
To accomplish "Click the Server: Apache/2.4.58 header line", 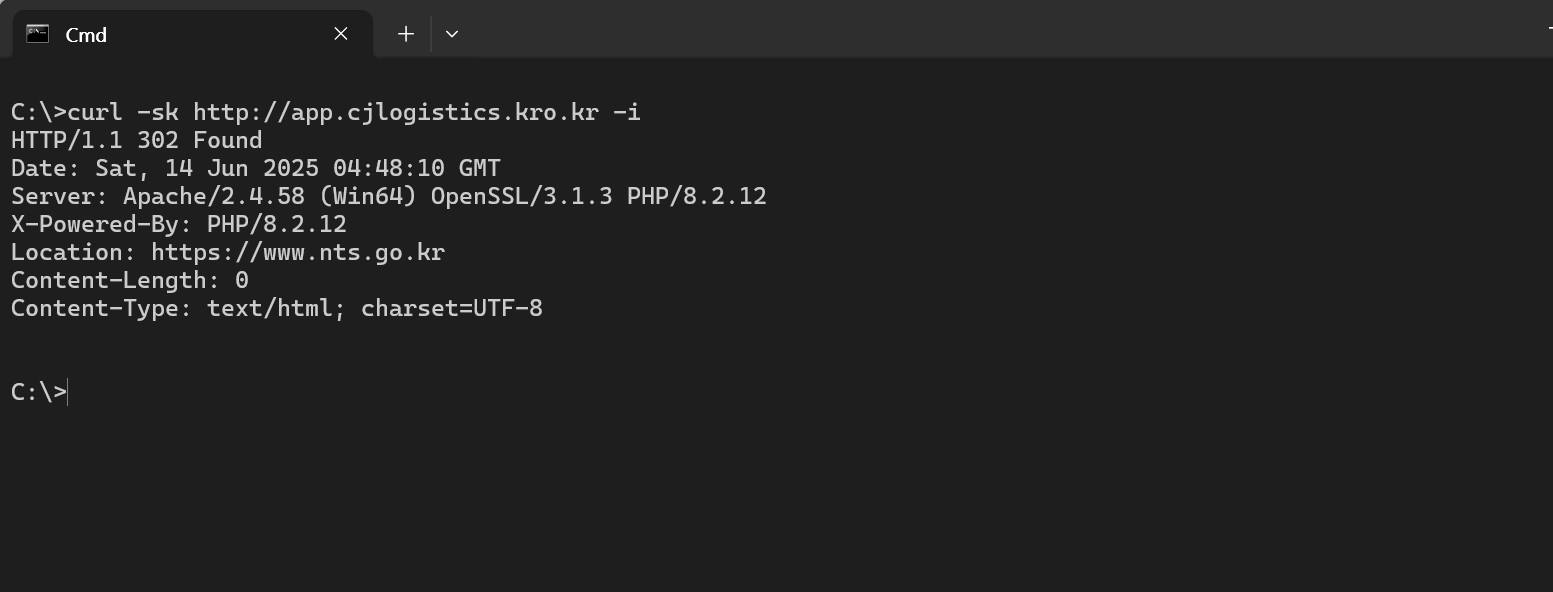I will coord(390,196).
